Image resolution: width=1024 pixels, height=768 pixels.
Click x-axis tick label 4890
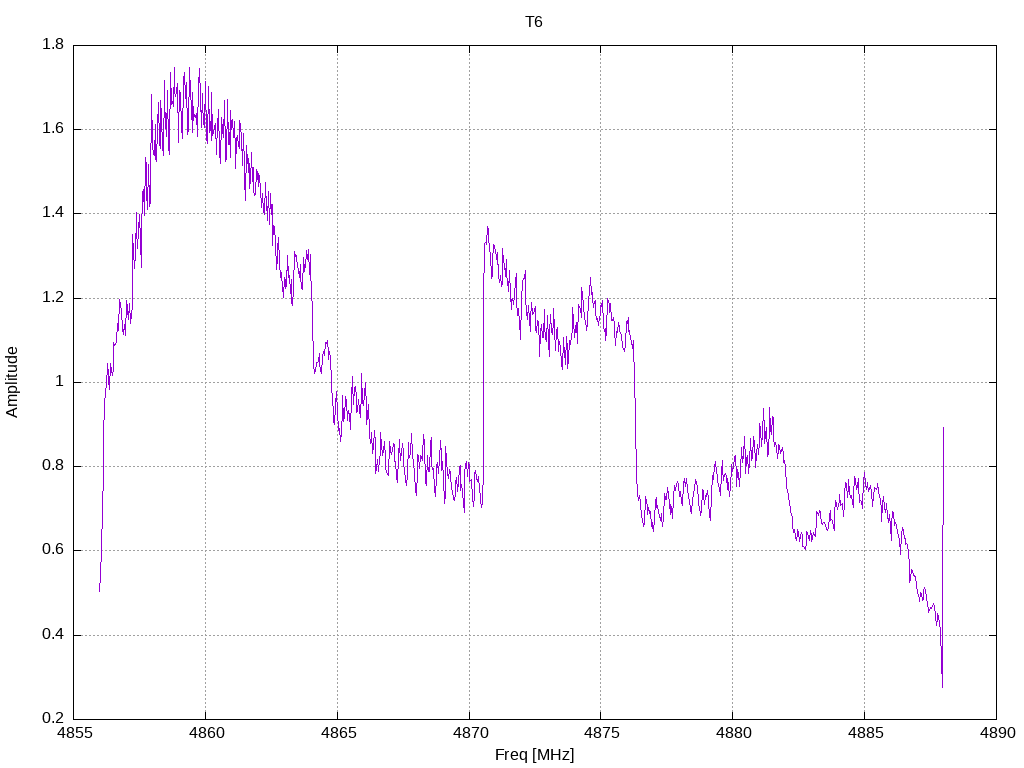997,733
